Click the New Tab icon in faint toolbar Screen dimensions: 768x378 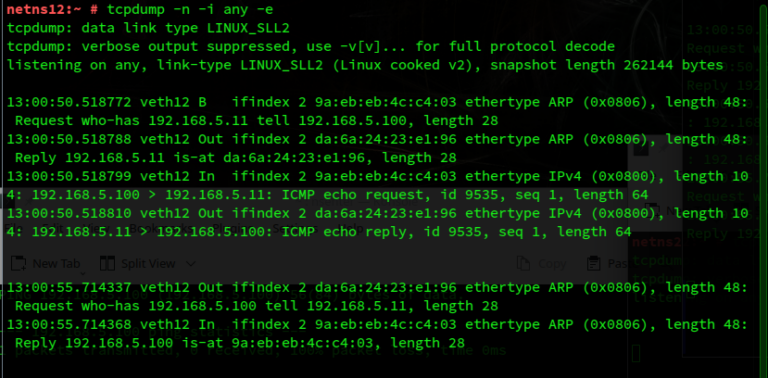19,263
